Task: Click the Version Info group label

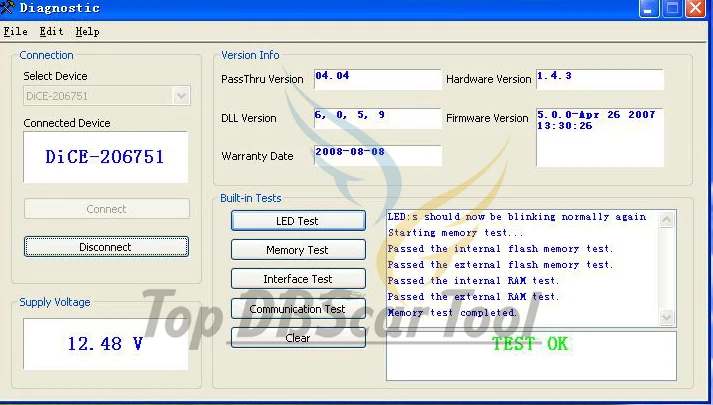Action: [x=250, y=55]
